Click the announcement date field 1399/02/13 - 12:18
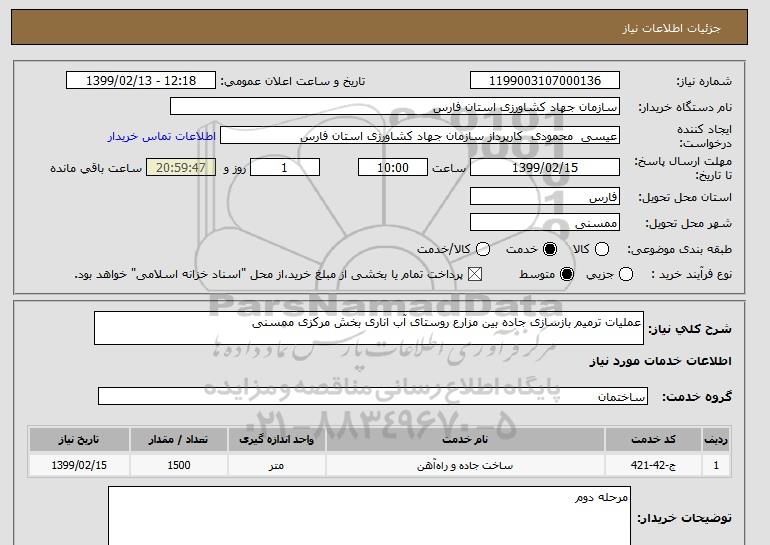This screenshot has width=770, height=545. coord(141,81)
